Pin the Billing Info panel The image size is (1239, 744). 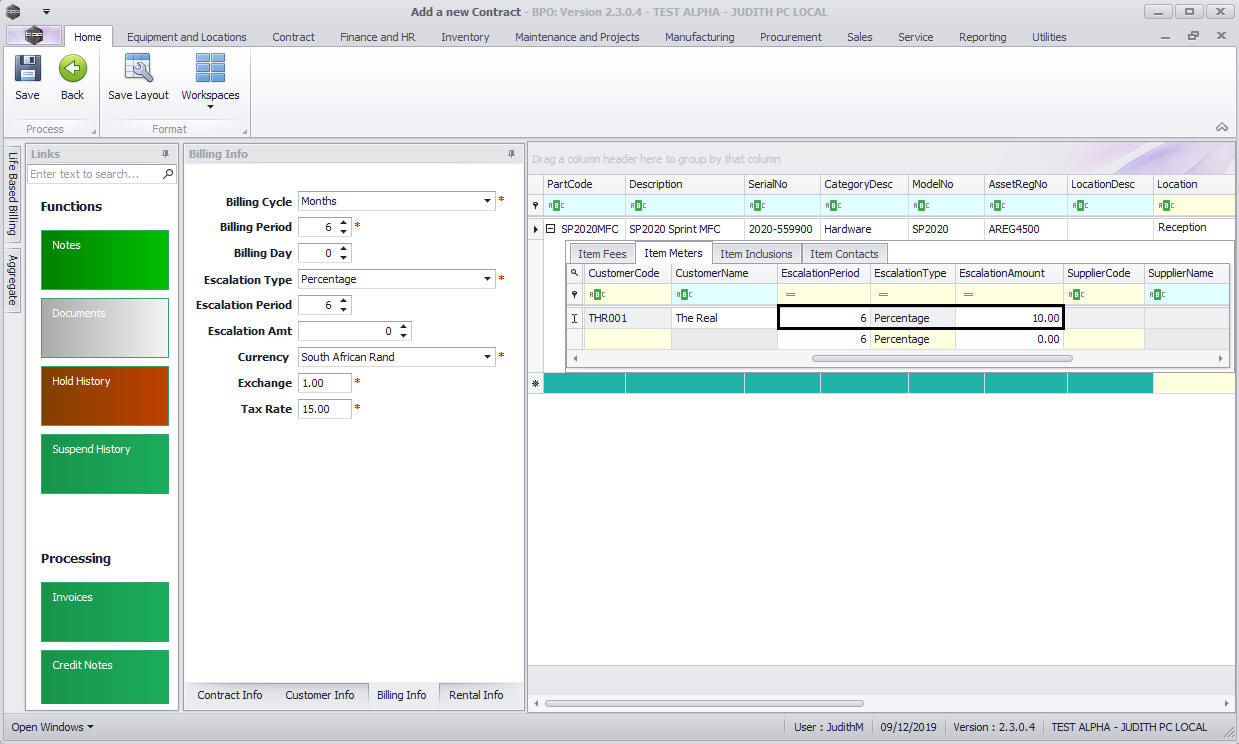click(x=511, y=154)
